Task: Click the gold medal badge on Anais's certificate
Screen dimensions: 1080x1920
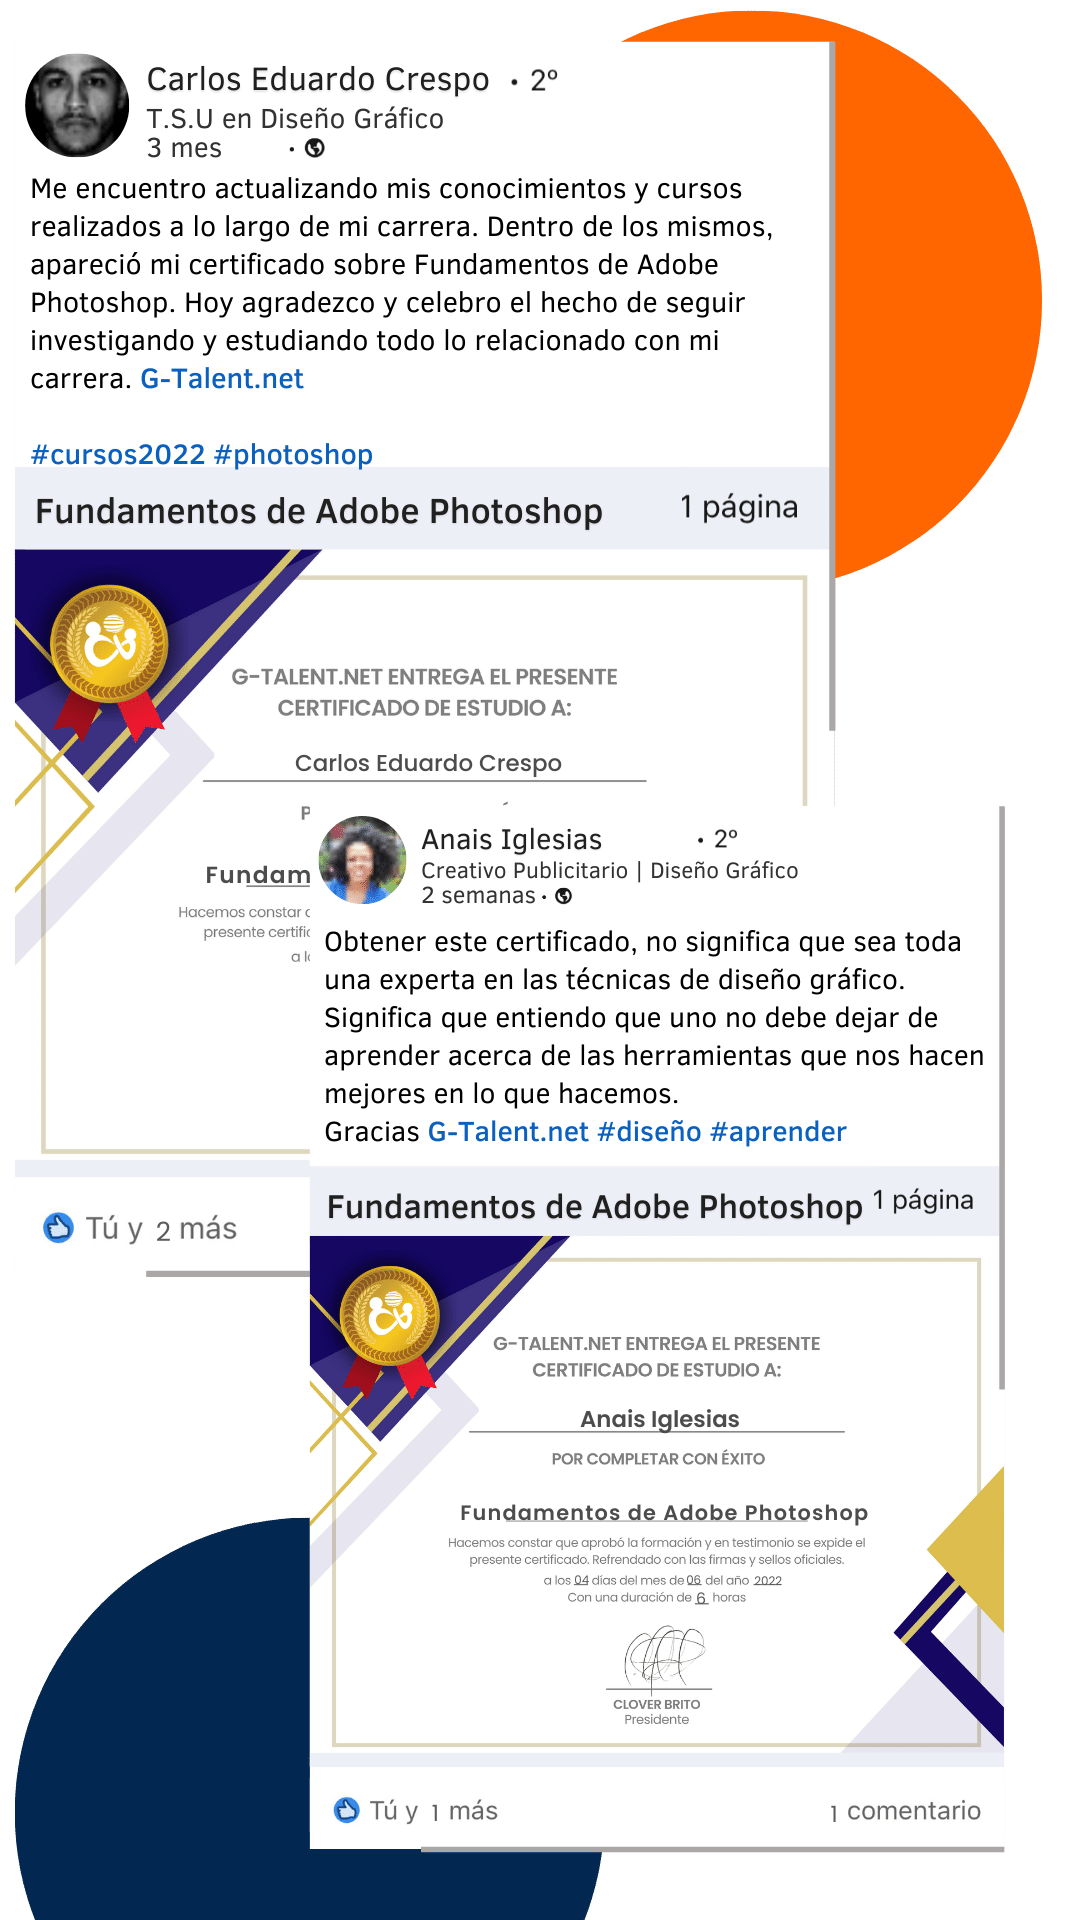Action: [390, 1317]
